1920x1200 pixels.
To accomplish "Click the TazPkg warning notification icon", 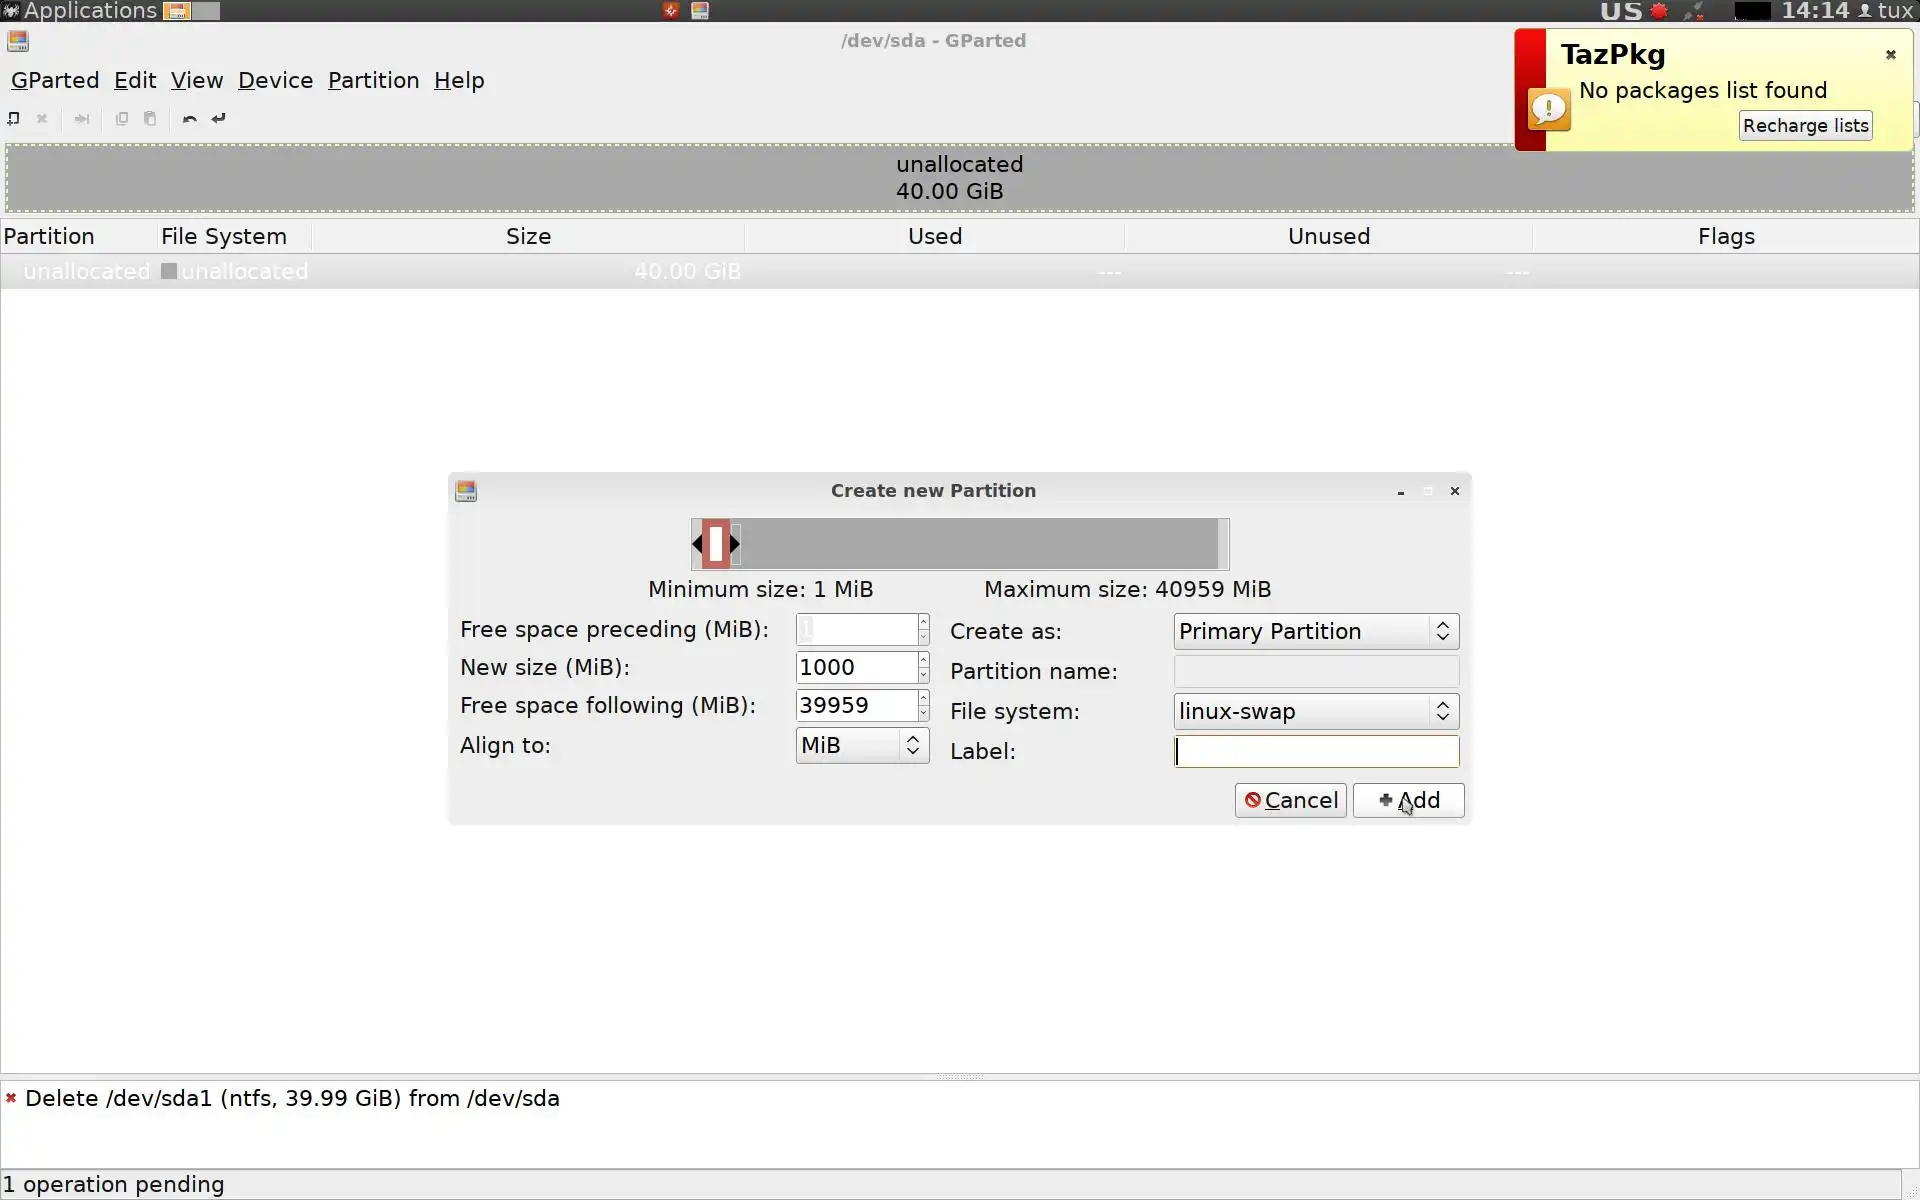I will click(1549, 109).
